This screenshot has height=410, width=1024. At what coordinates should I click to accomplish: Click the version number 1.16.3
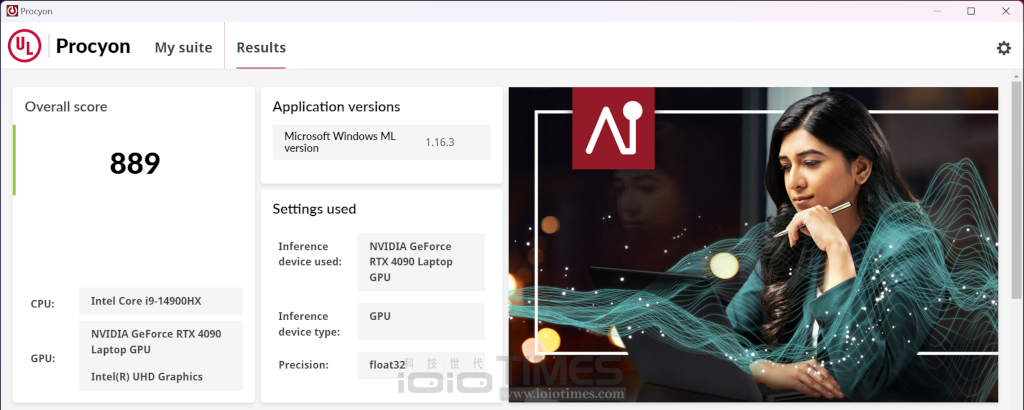440,142
